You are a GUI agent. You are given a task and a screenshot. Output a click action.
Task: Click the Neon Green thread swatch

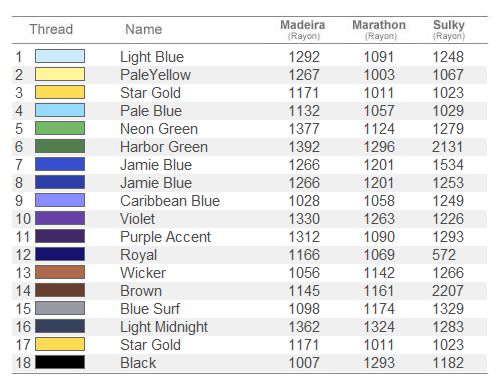click(60, 128)
